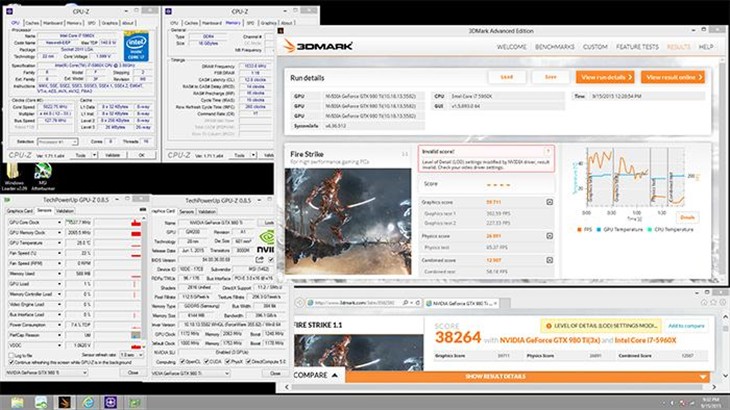The width and height of the screenshot is (730, 410).
Task: Click the browser back button
Action: (x=299, y=303)
